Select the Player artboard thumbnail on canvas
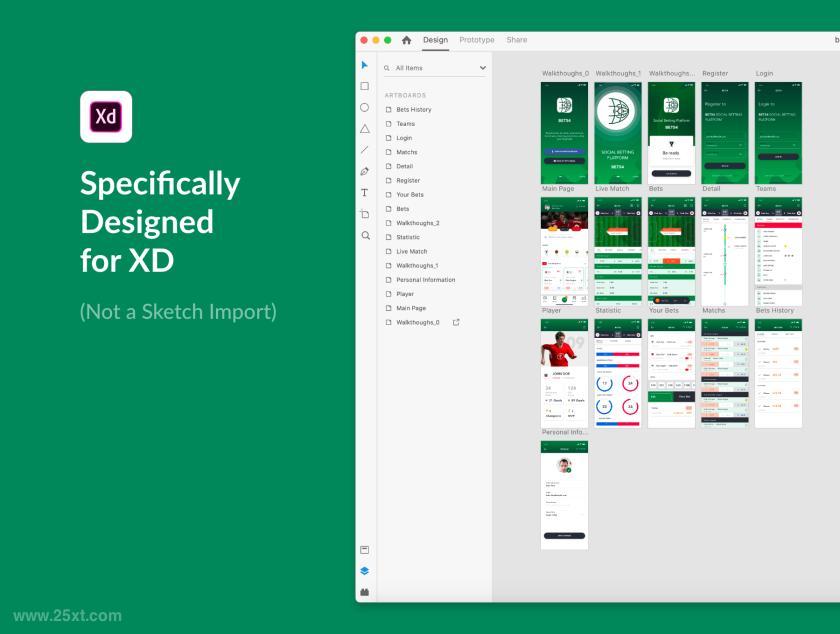This screenshot has height=634, width=840. pyautogui.click(x=564, y=373)
